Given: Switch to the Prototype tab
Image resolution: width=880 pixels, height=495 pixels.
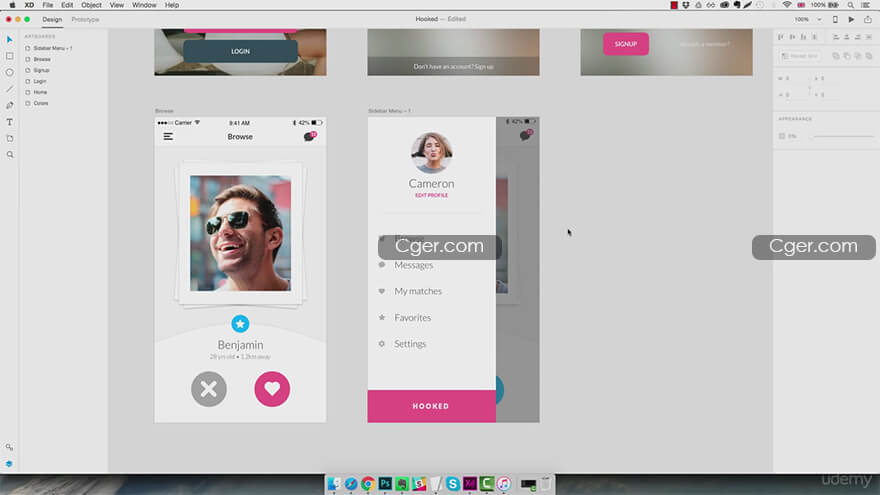Looking at the screenshot, I should click(85, 19).
